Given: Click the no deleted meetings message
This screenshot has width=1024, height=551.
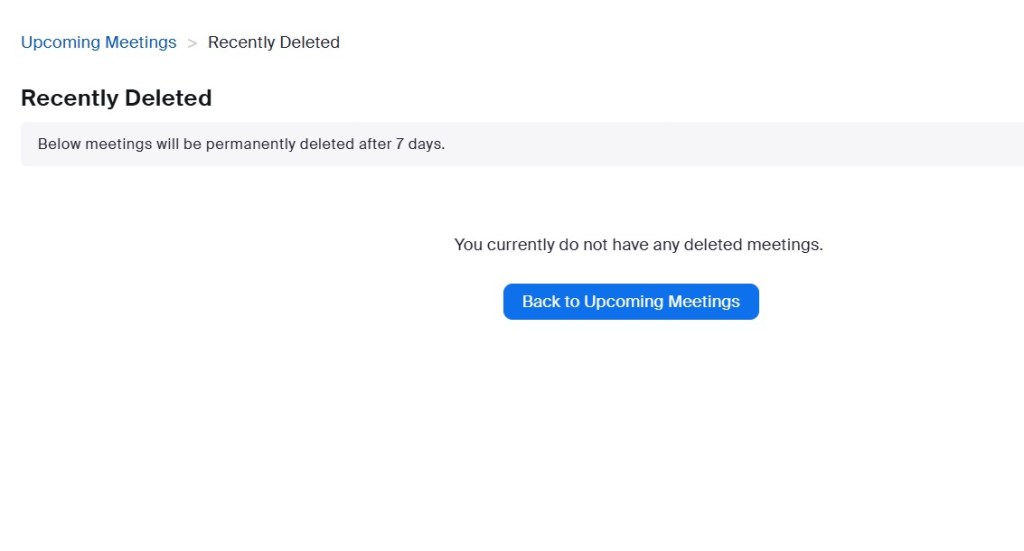Looking at the screenshot, I should point(638,244).
